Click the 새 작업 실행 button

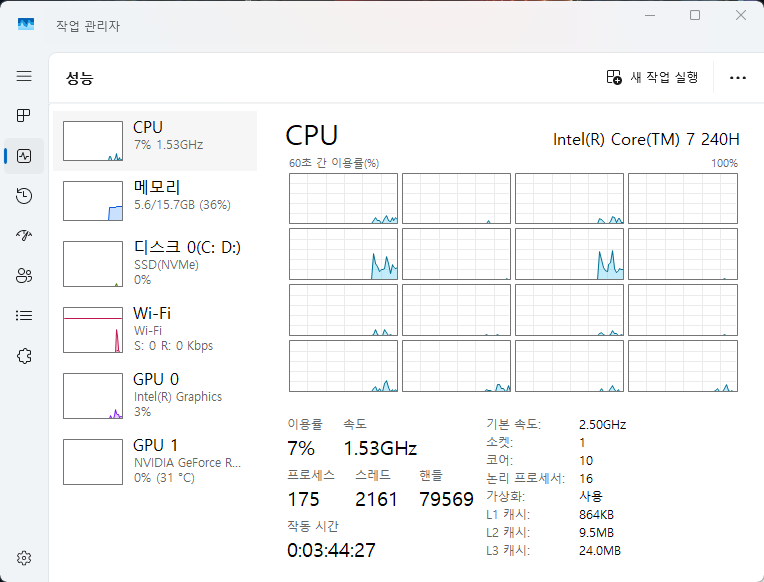pyautogui.click(x=653, y=77)
